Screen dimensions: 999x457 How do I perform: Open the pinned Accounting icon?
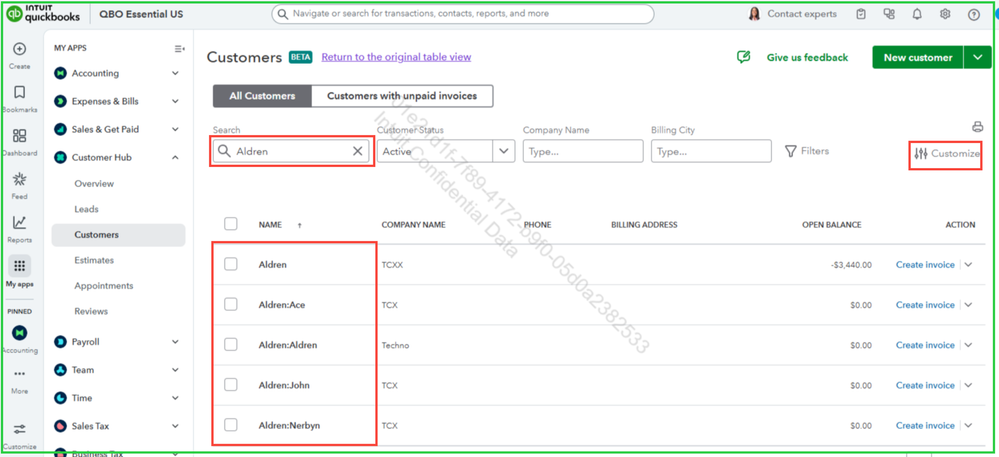pyautogui.click(x=19, y=332)
